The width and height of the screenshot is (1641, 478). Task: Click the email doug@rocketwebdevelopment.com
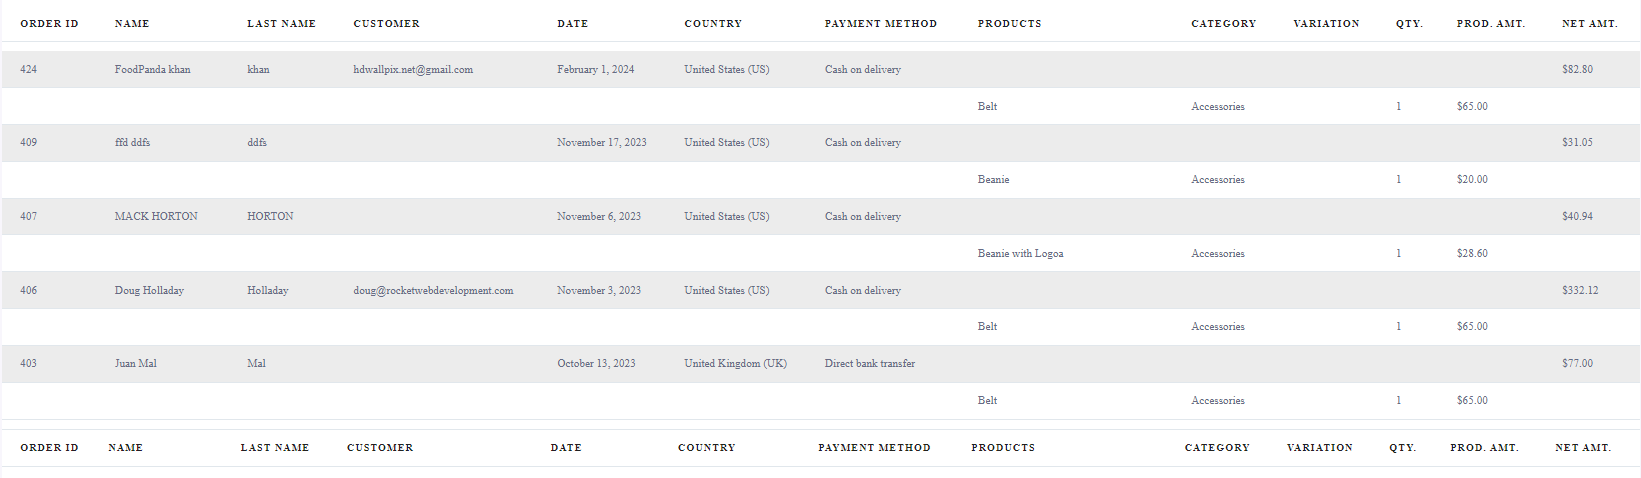point(433,290)
